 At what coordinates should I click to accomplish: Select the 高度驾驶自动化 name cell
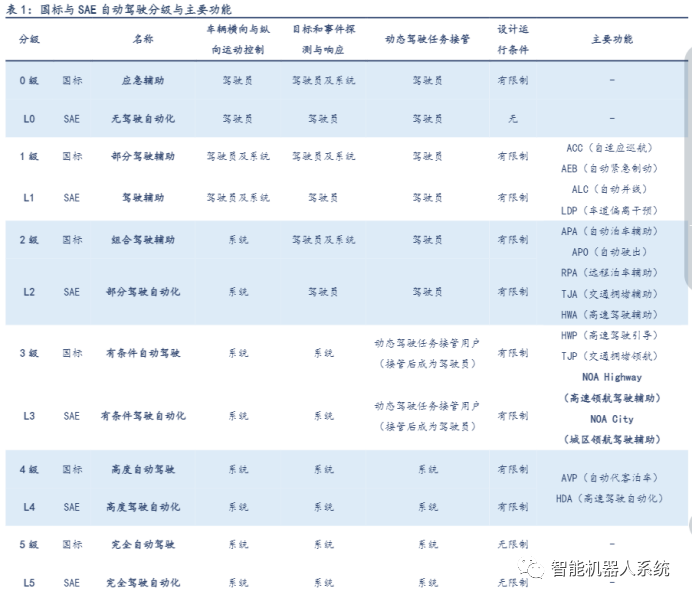coord(143,507)
